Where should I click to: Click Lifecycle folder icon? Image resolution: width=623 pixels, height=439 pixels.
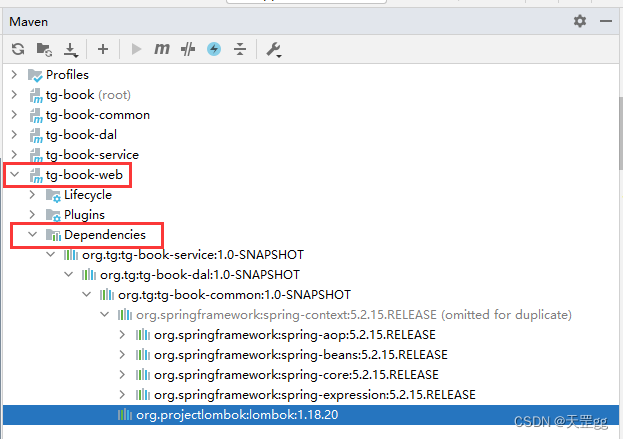pyautogui.click(x=53, y=195)
